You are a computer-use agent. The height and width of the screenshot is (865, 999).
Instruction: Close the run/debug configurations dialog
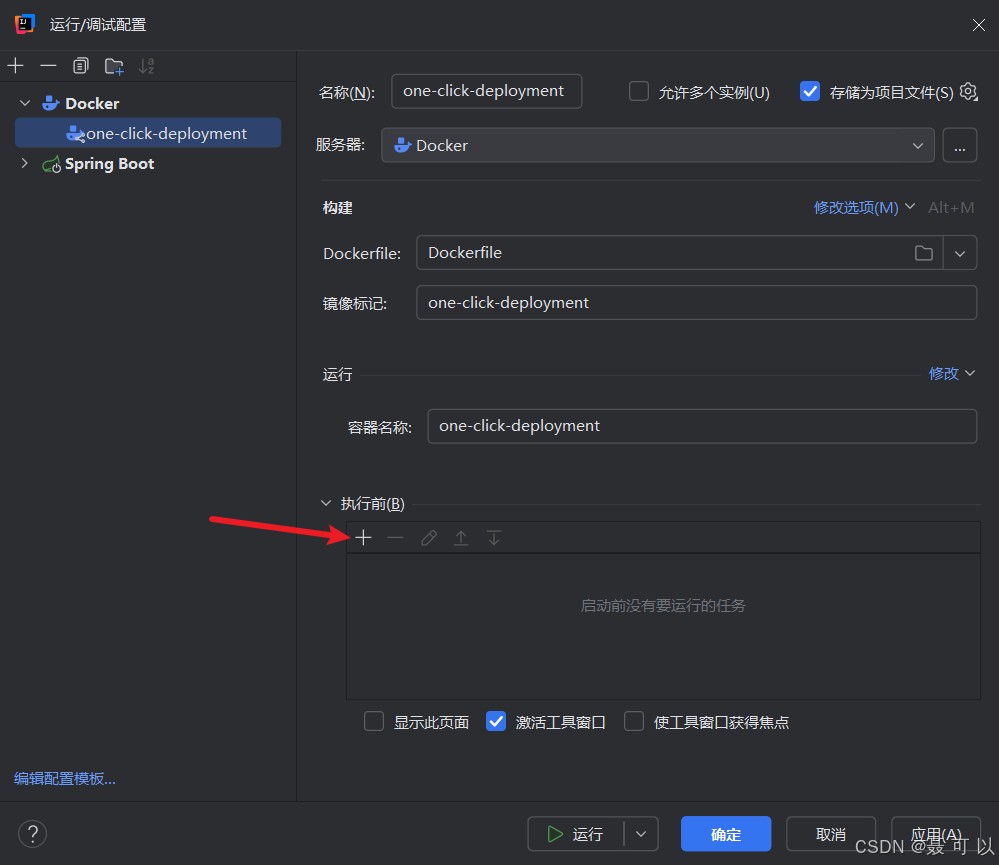[979, 25]
